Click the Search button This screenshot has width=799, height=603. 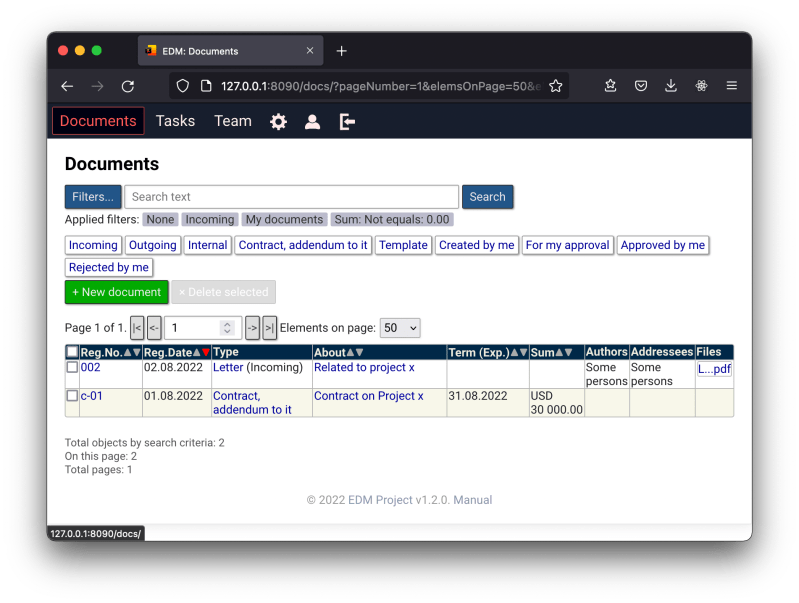pyautogui.click(x=487, y=197)
